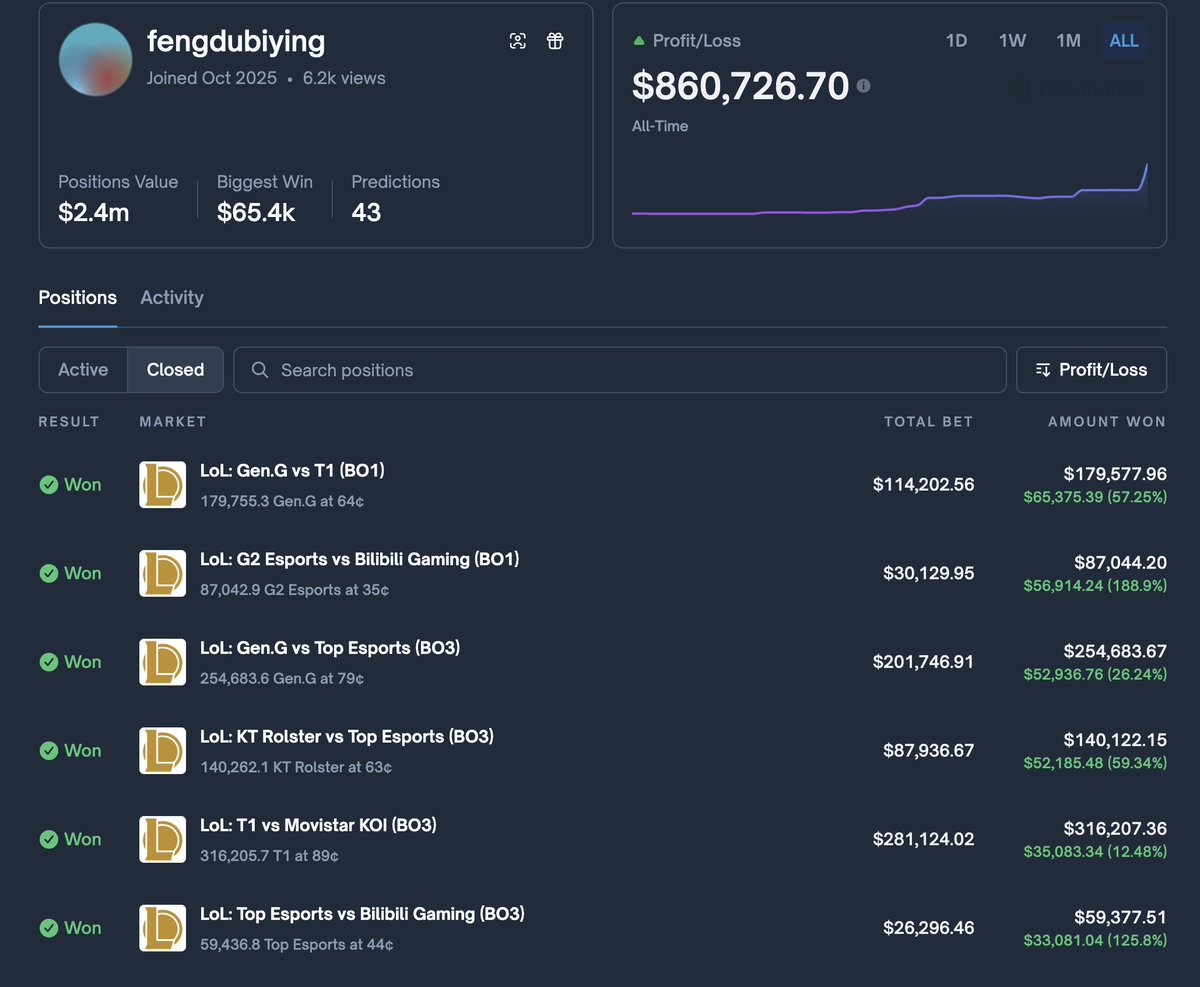Screen dimensions: 1200x987
Task: Click the fengdubiying profile avatar
Action: (96, 60)
